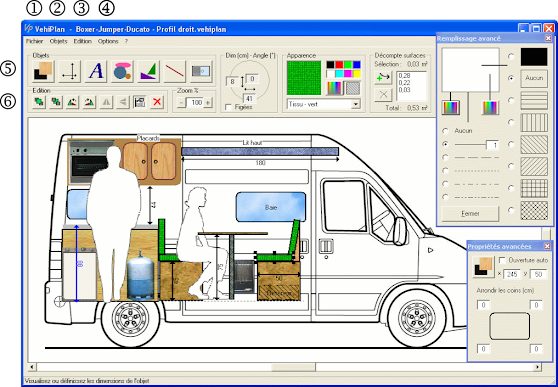Toggle the Figées checkbox
558x387 pixels.
coord(229,107)
